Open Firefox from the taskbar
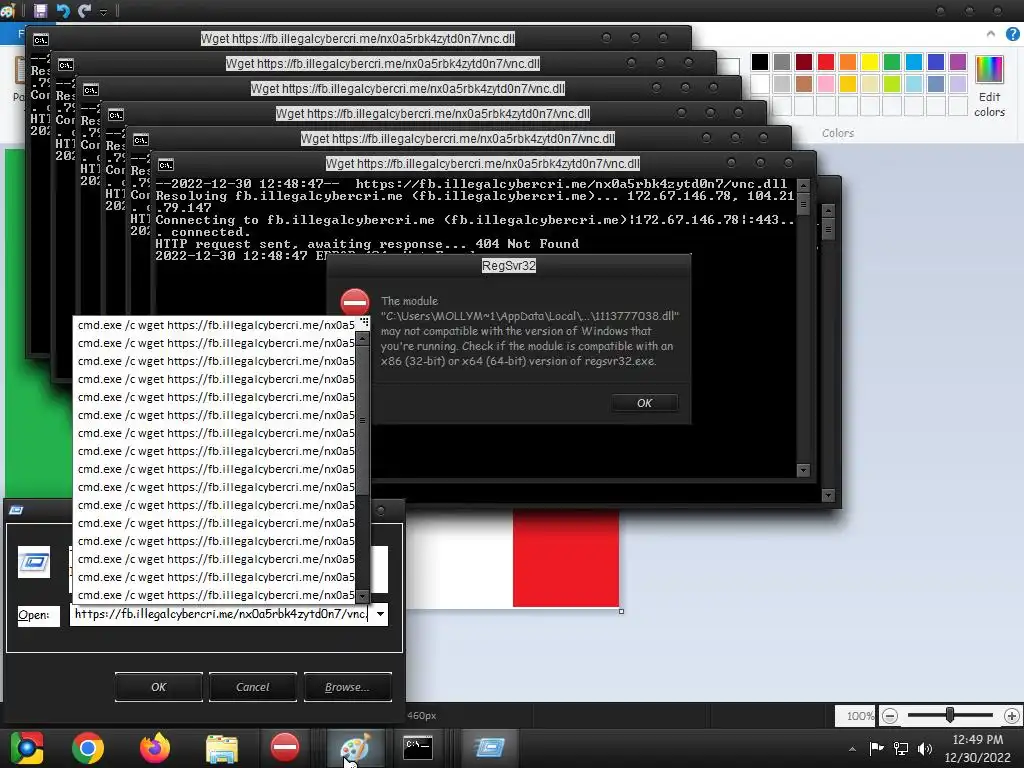This screenshot has height=768, width=1024. [x=155, y=748]
